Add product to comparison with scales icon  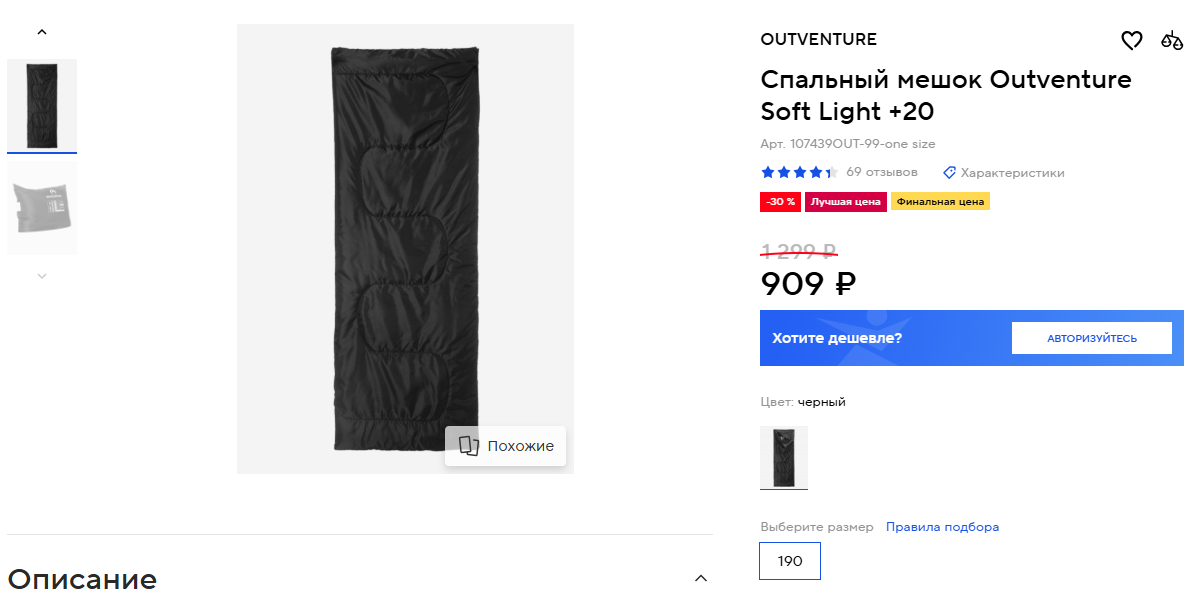pyautogui.click(x=1171, y=41)
